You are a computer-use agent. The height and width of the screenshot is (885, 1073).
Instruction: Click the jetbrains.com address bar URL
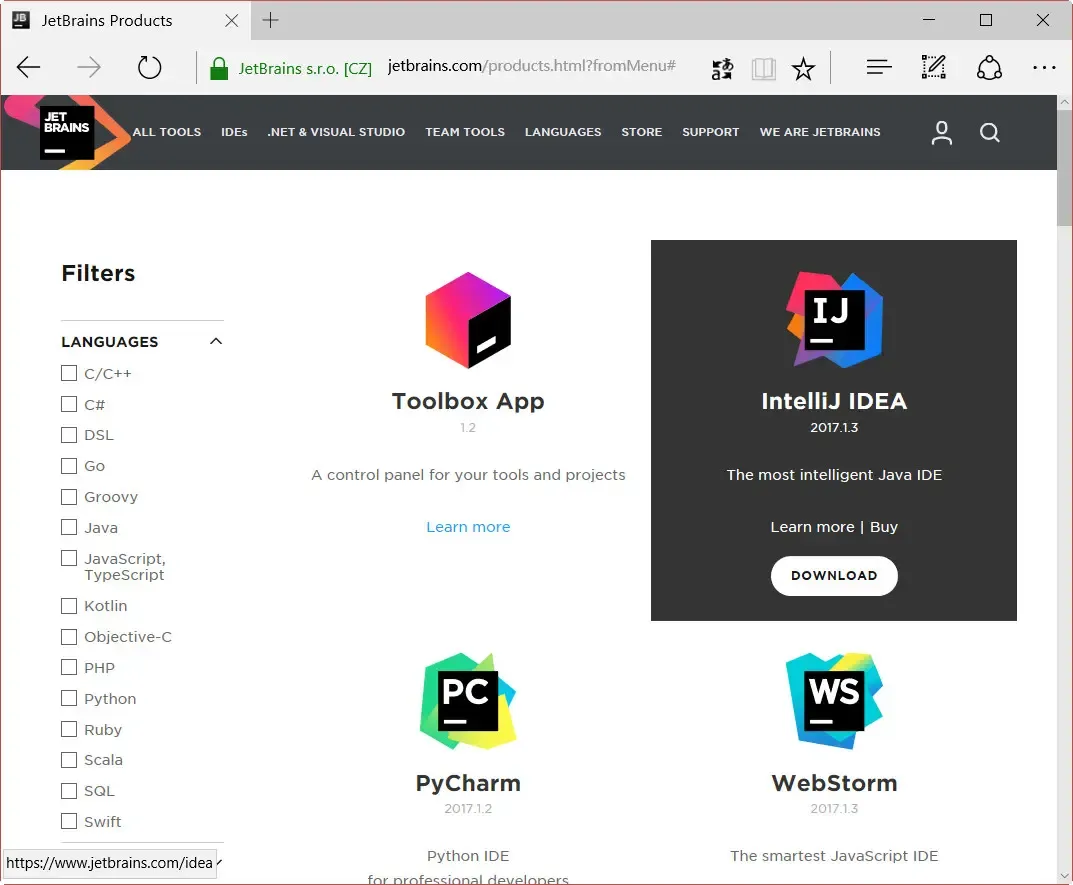click(532, 66)
